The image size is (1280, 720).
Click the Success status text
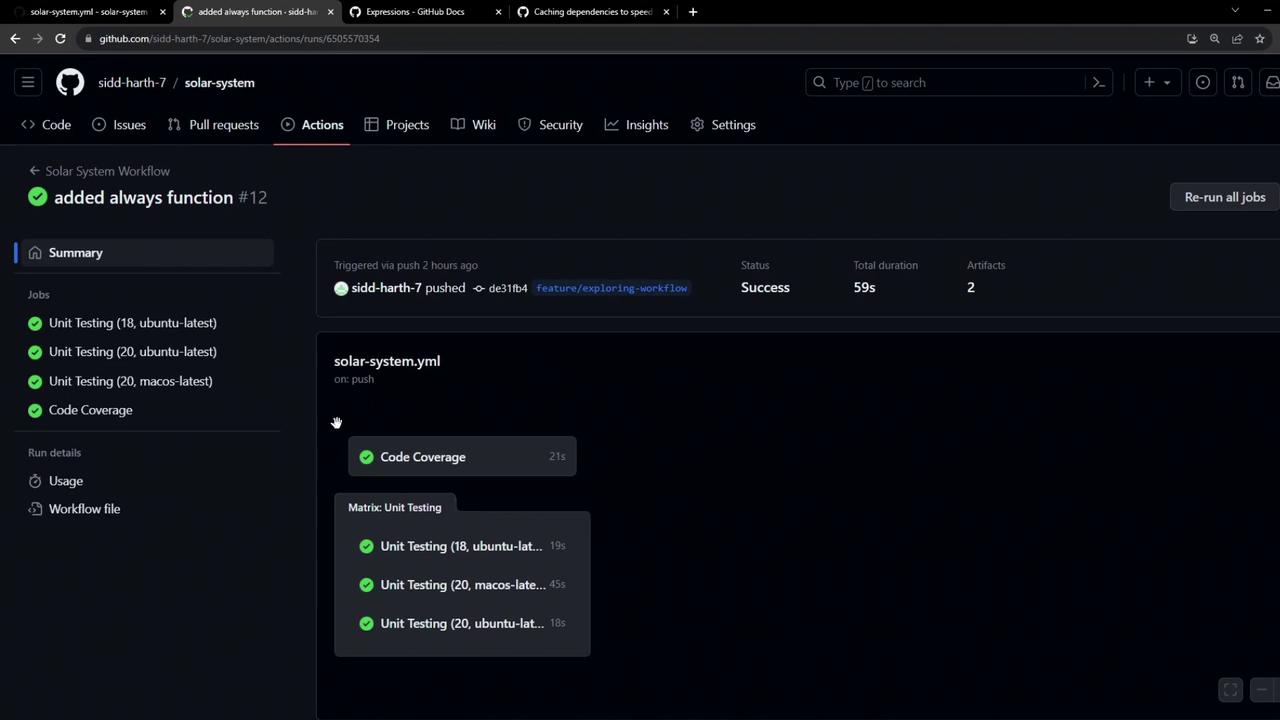765,288
